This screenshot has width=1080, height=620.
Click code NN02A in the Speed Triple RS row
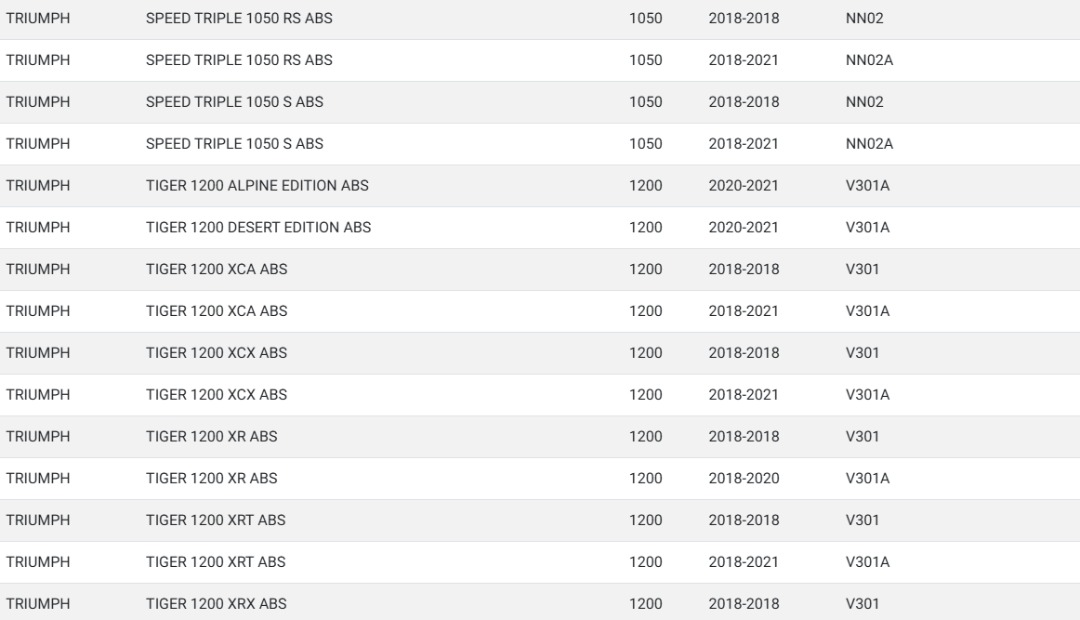[x=869, y=61]
